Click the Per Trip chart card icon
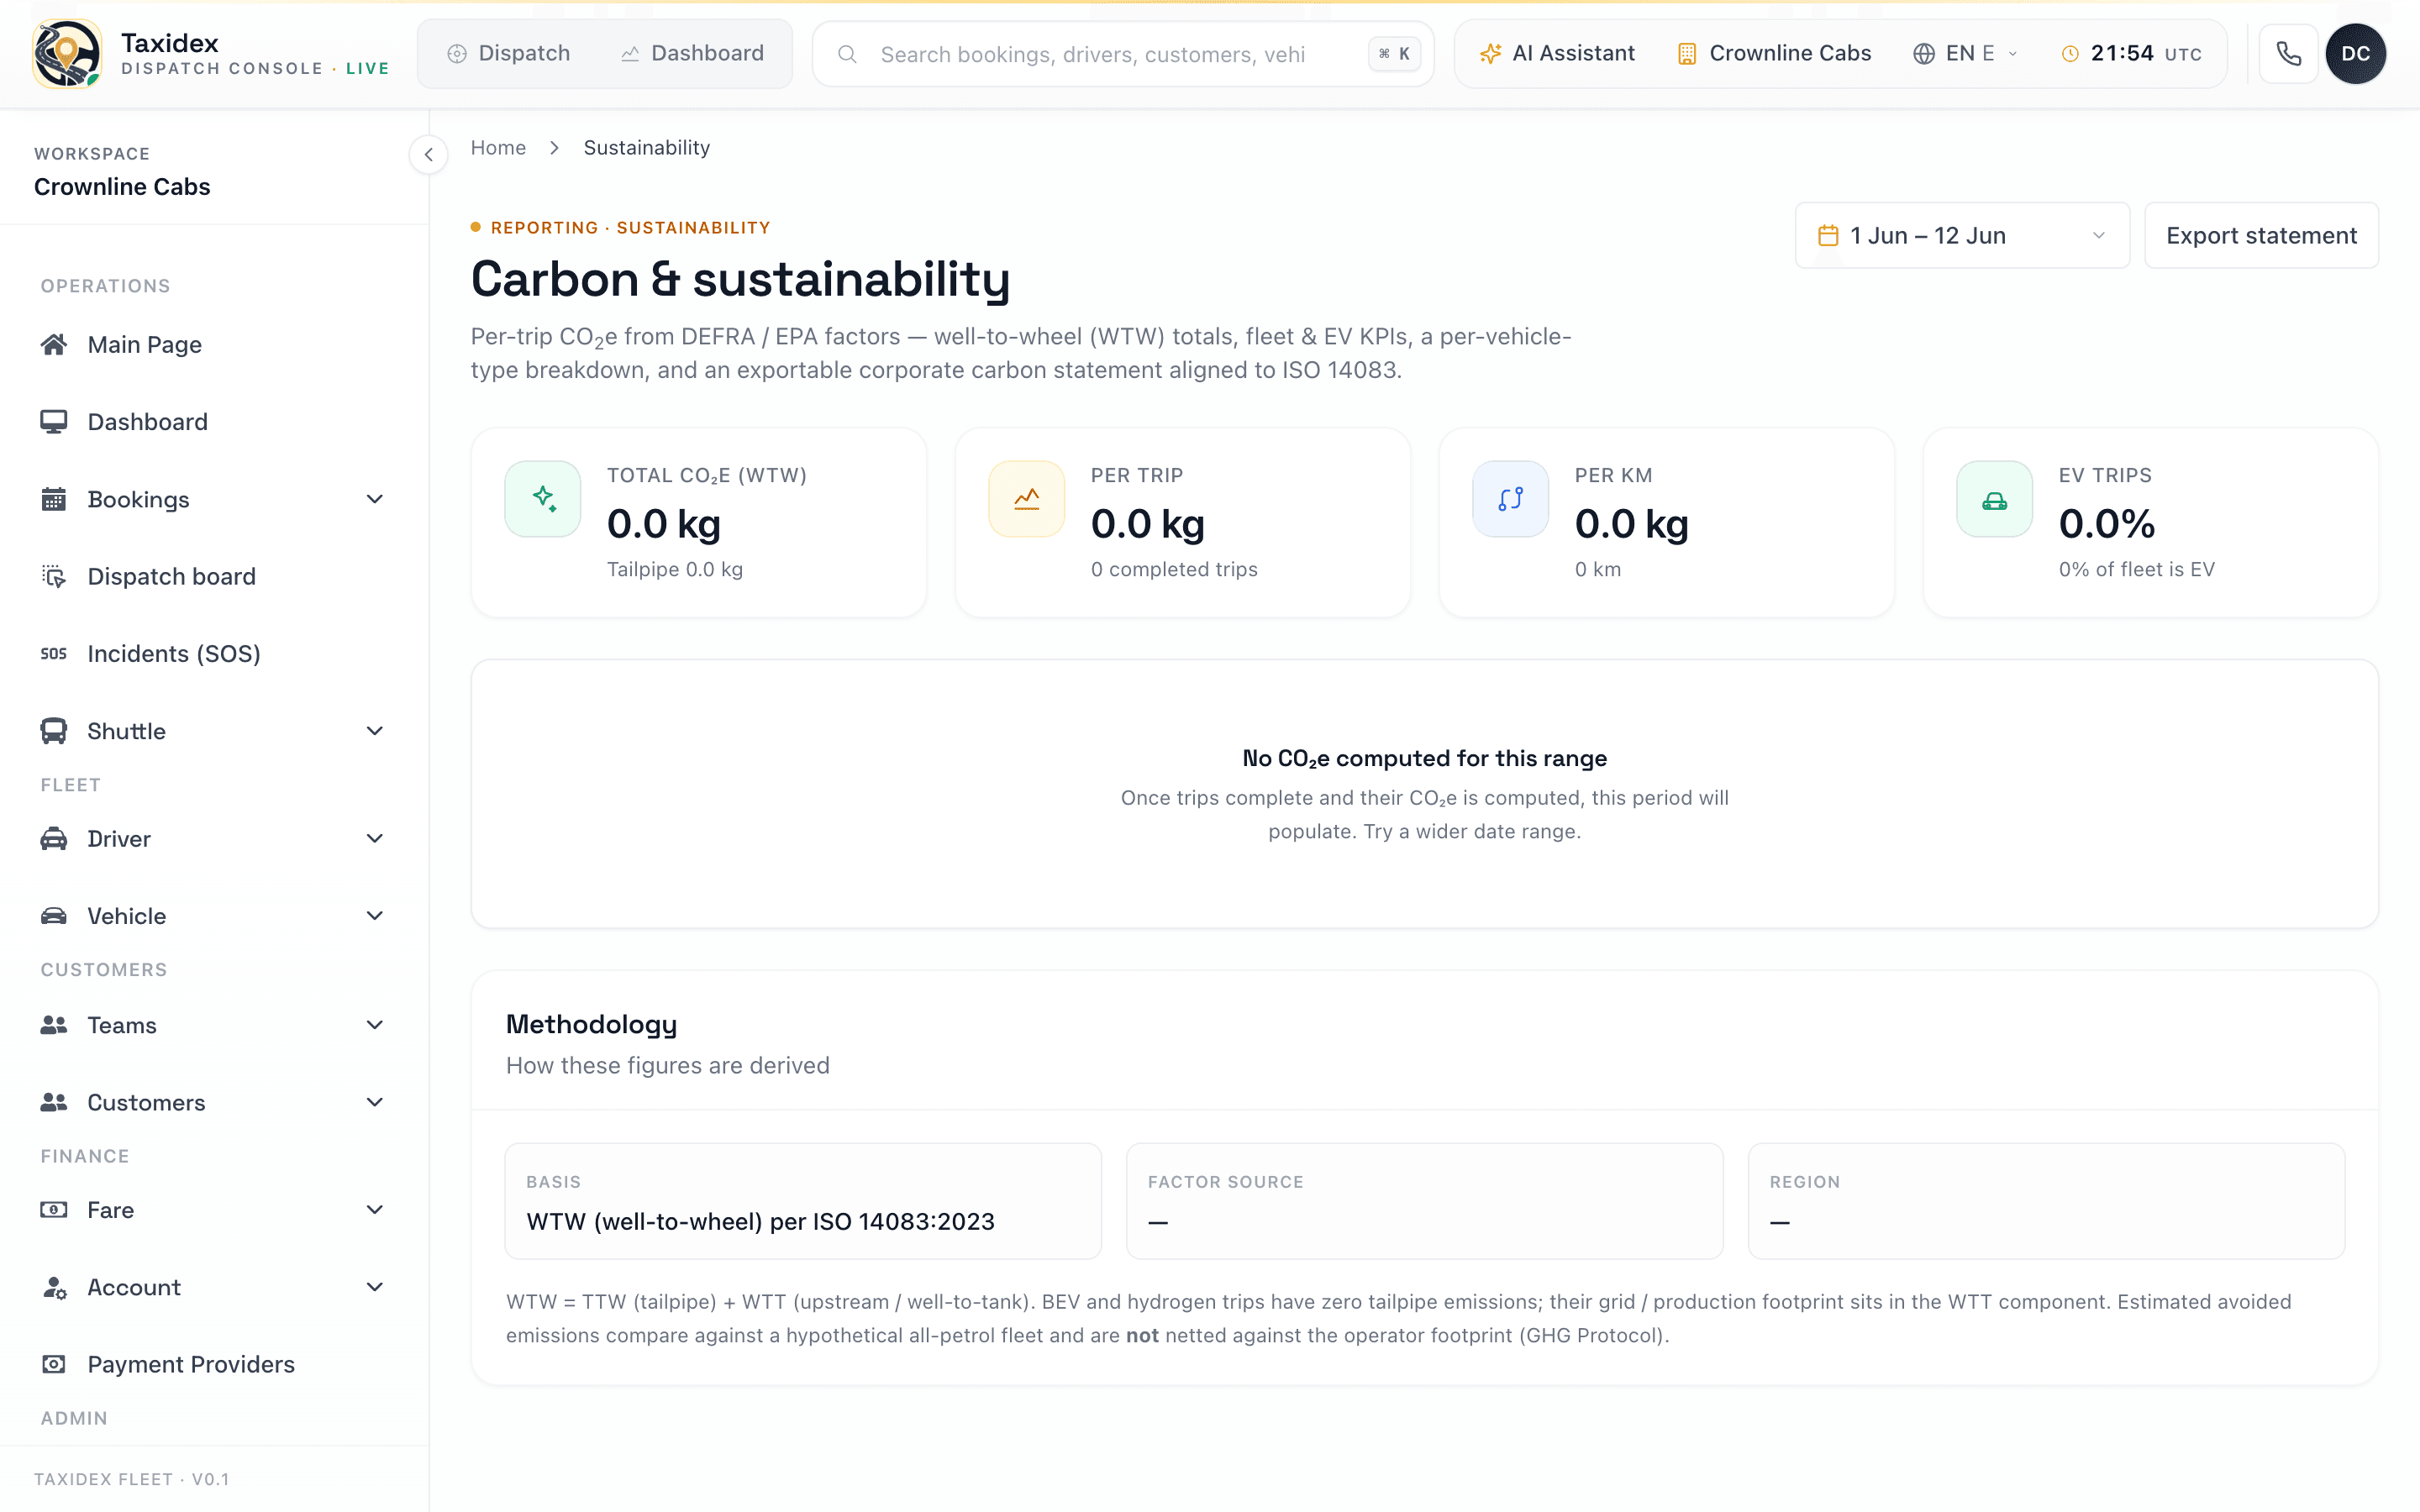Screen dimensions: 2420x1512 (1027, 499)
